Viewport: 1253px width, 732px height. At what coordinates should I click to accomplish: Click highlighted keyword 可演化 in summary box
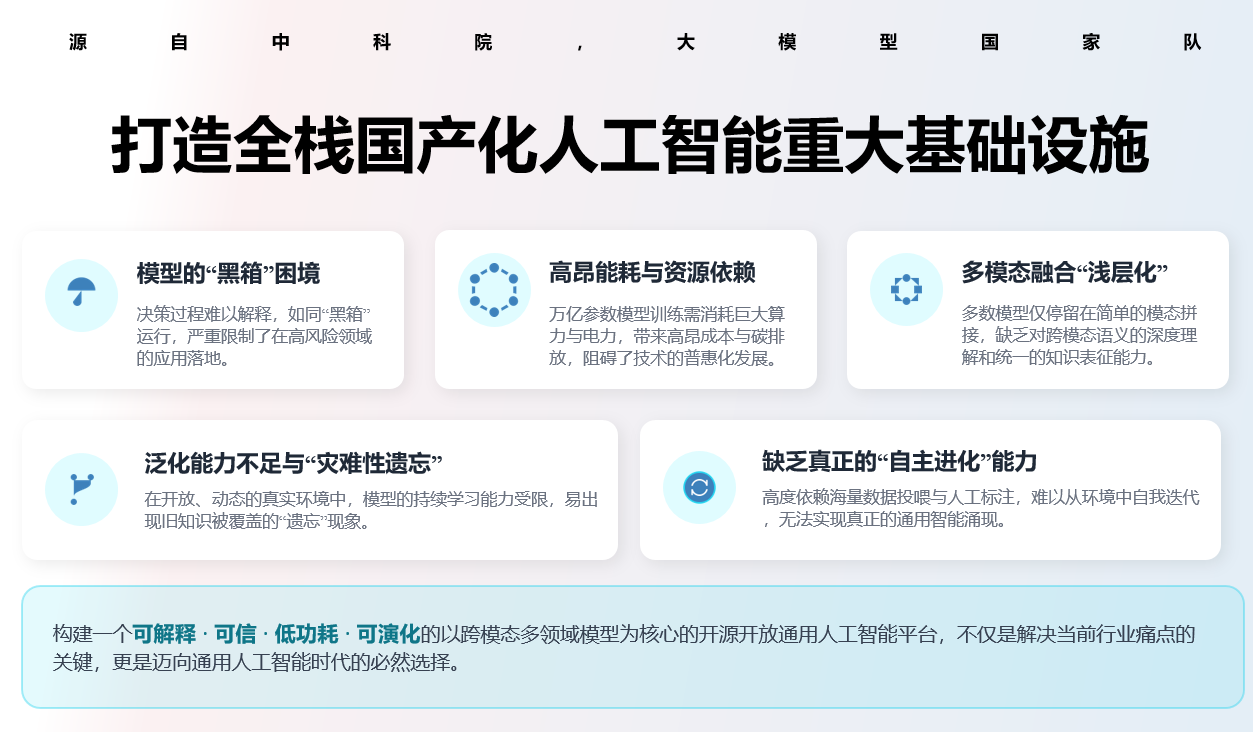click(388, 634)
